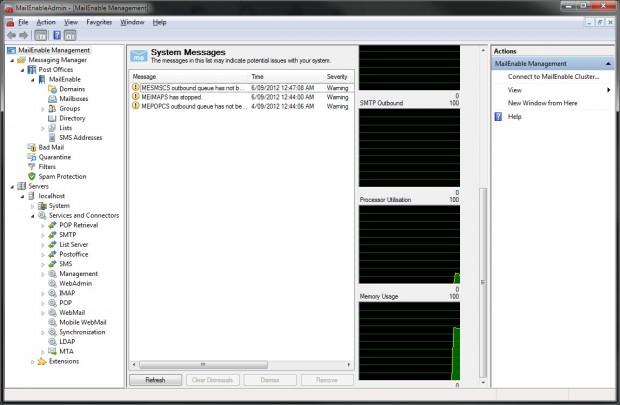Select the Lists icon in tree
Screen dimensions: 620x405
tap(52, 128)
